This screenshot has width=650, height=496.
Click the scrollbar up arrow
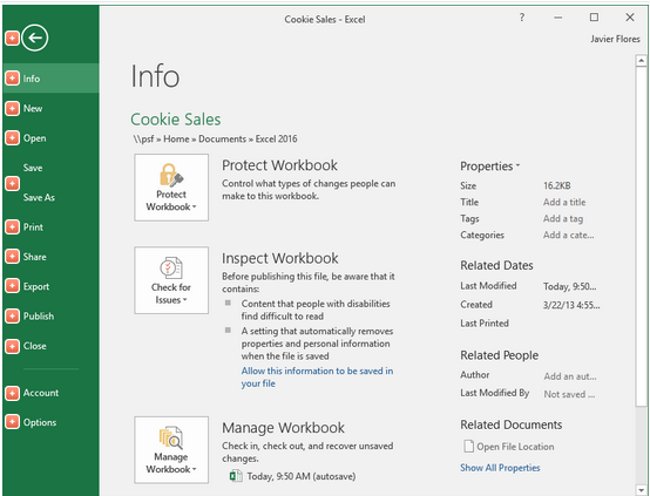(x=641, y=60)
